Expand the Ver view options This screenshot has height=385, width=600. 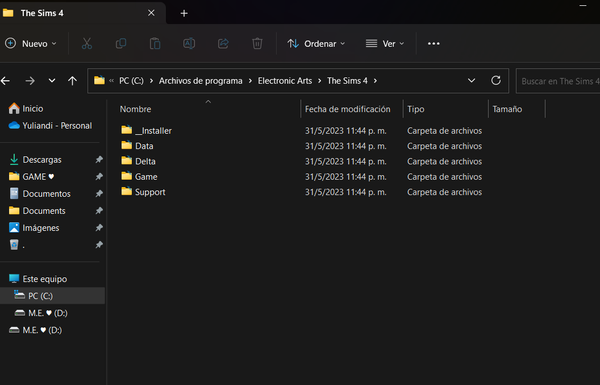385,44
